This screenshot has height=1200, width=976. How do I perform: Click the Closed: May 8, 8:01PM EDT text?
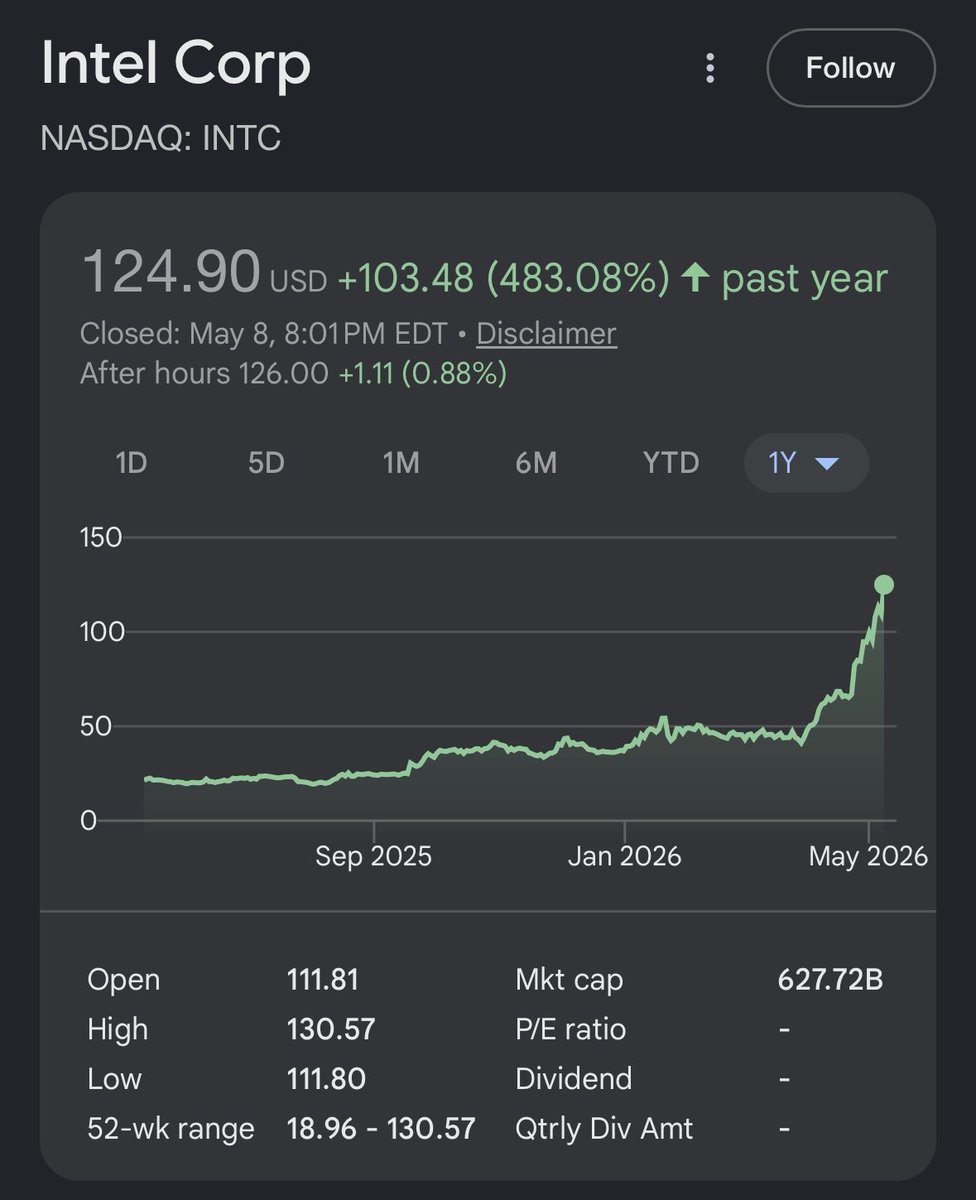(x=263, y=333)
